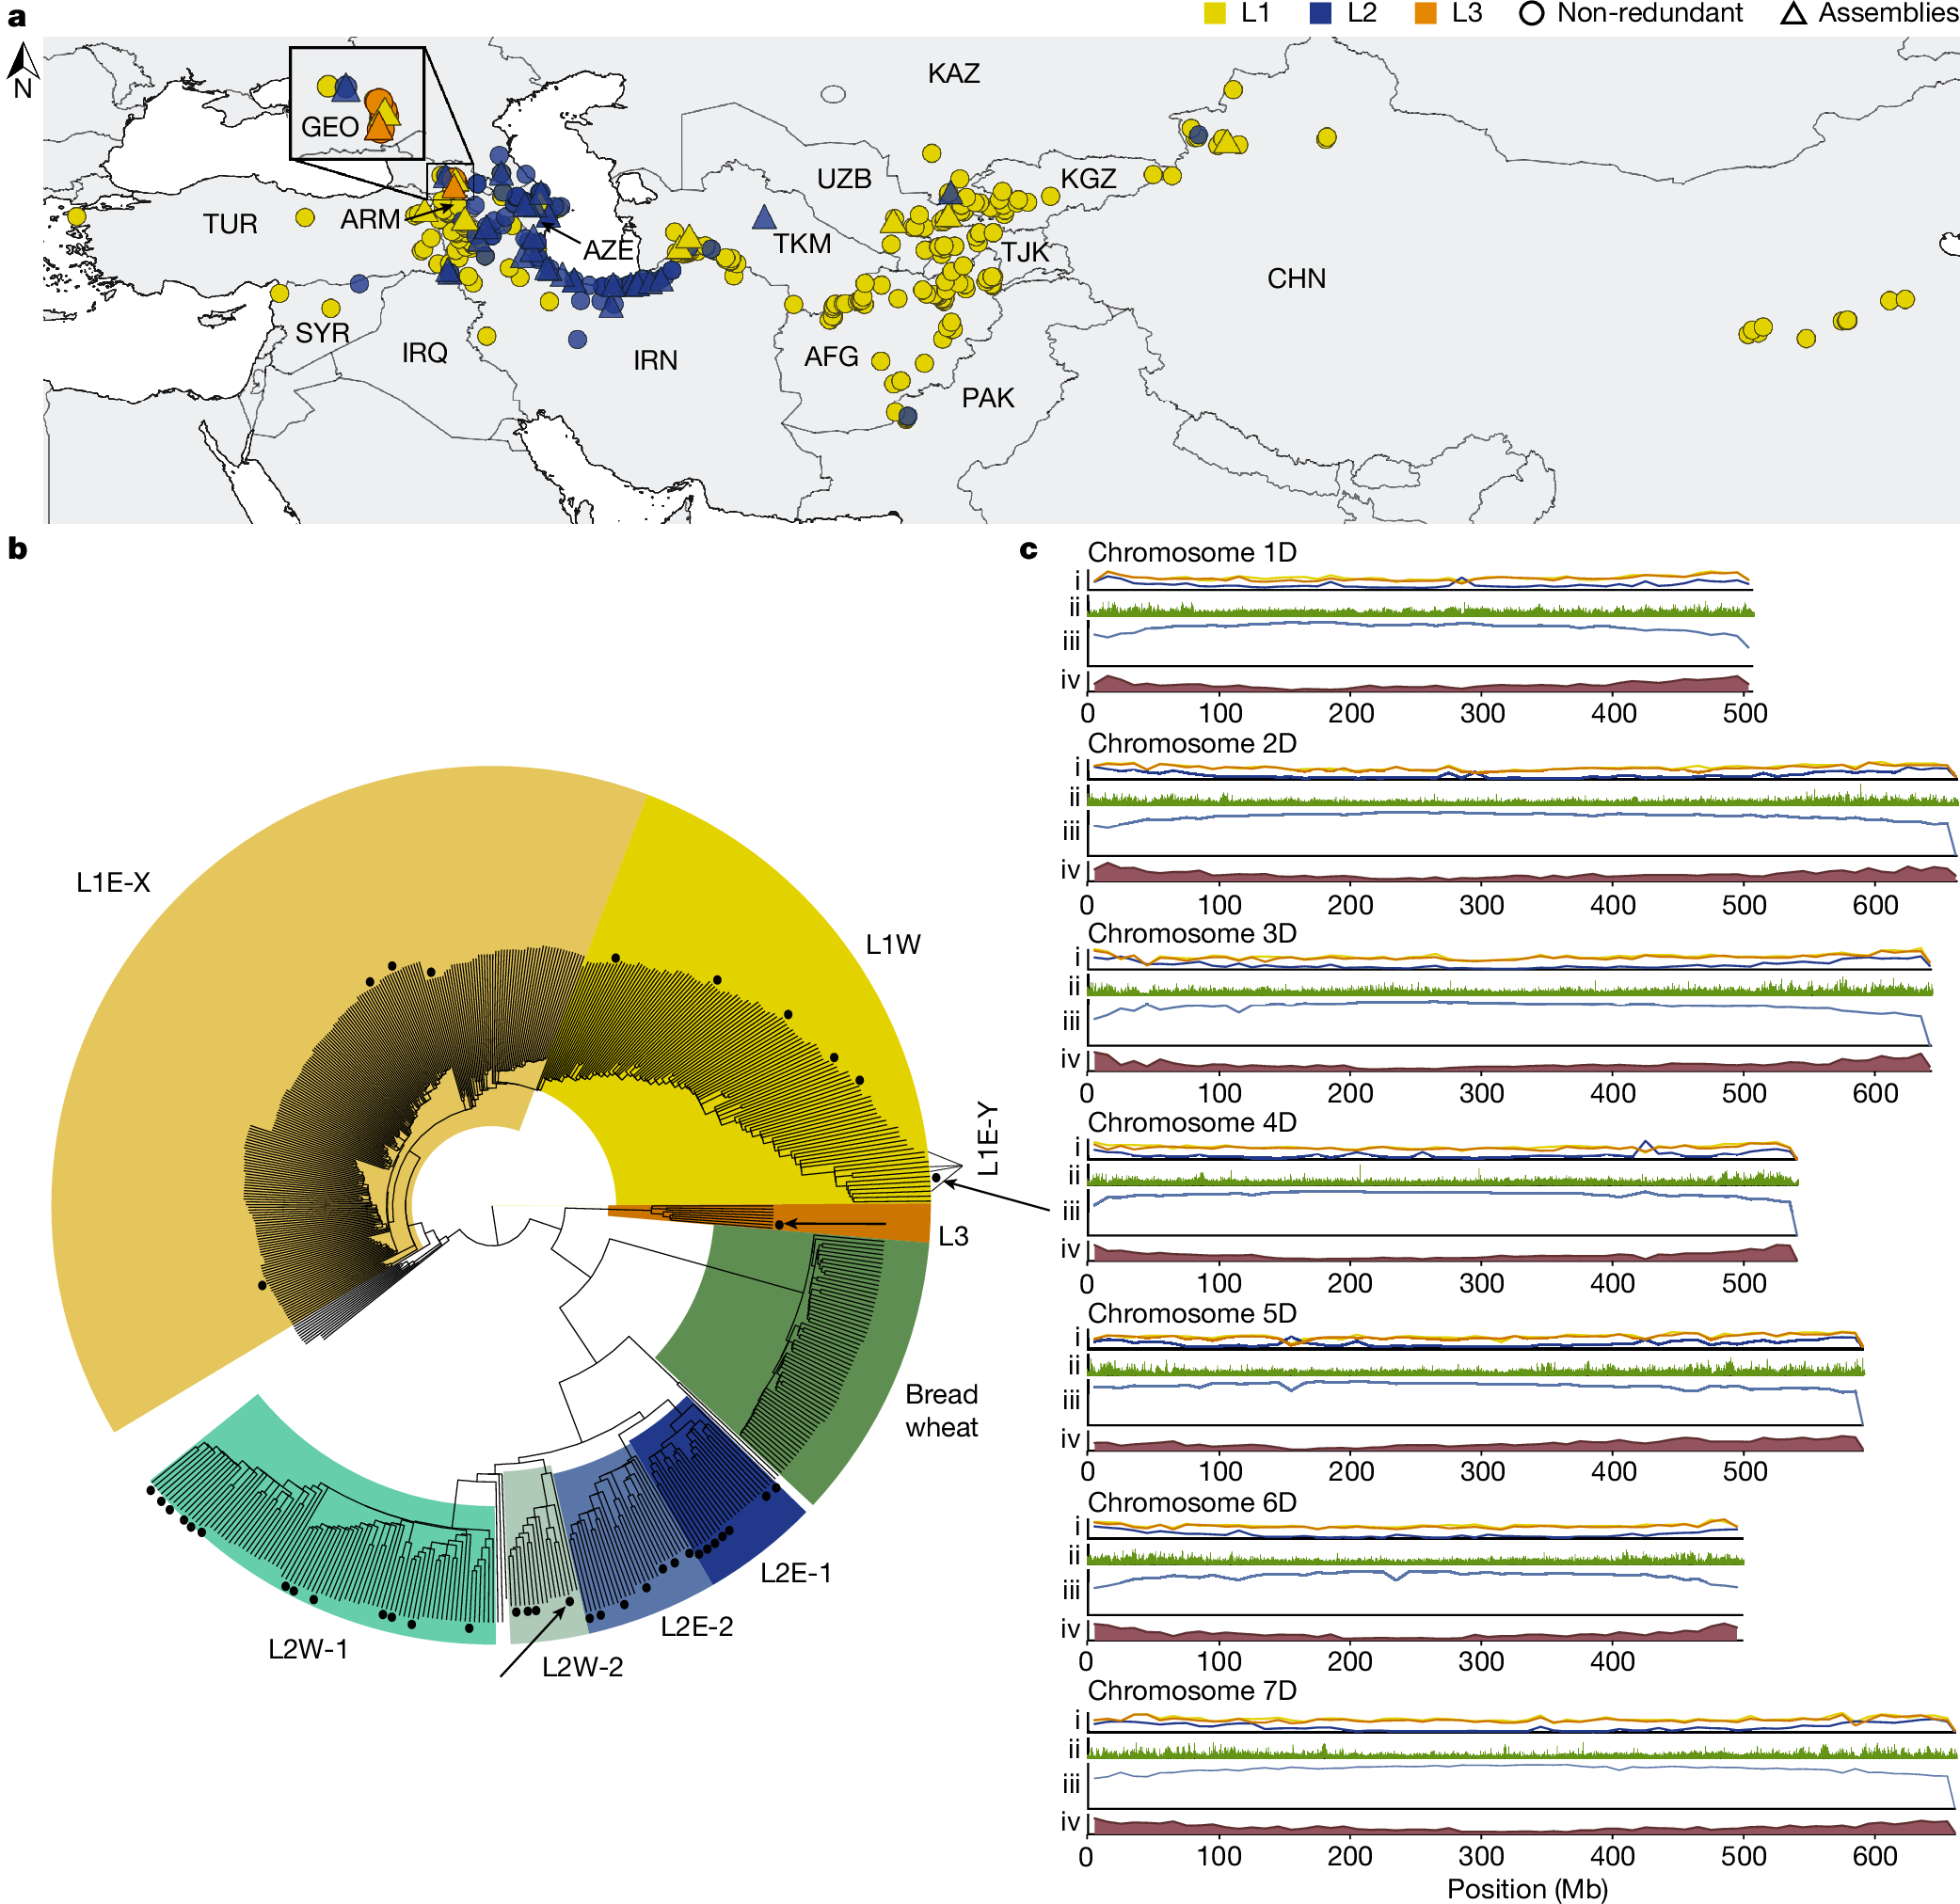Click the L1E-X clade label

tap(113, 882)
